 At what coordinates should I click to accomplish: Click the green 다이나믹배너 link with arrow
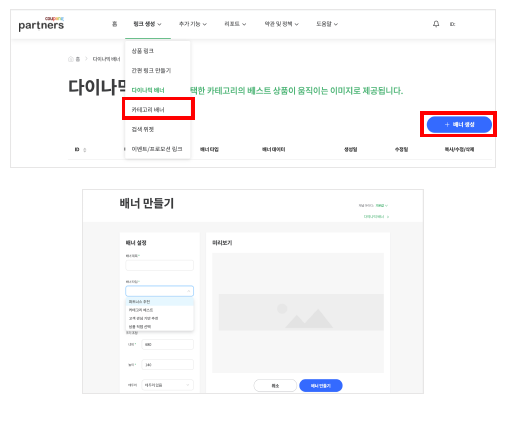(x=376, y=217)
